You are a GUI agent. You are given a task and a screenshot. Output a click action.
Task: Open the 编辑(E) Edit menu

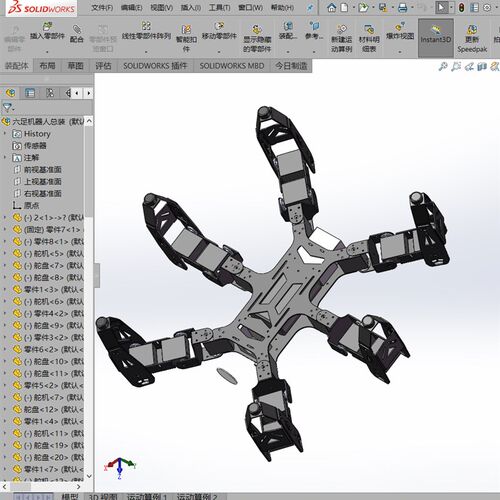tap(131, 7)
